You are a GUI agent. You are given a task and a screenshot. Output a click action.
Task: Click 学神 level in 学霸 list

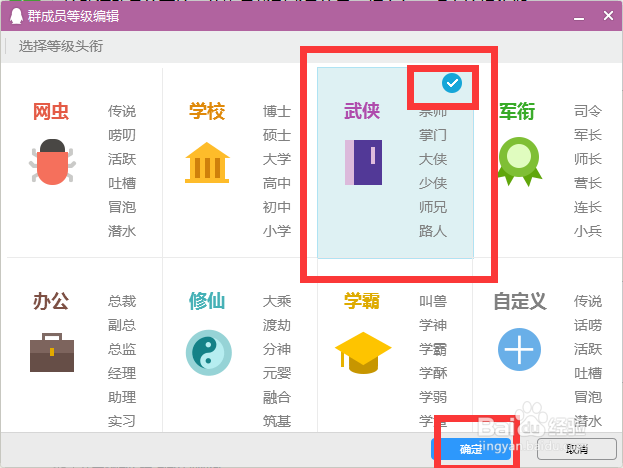point(433,325)
